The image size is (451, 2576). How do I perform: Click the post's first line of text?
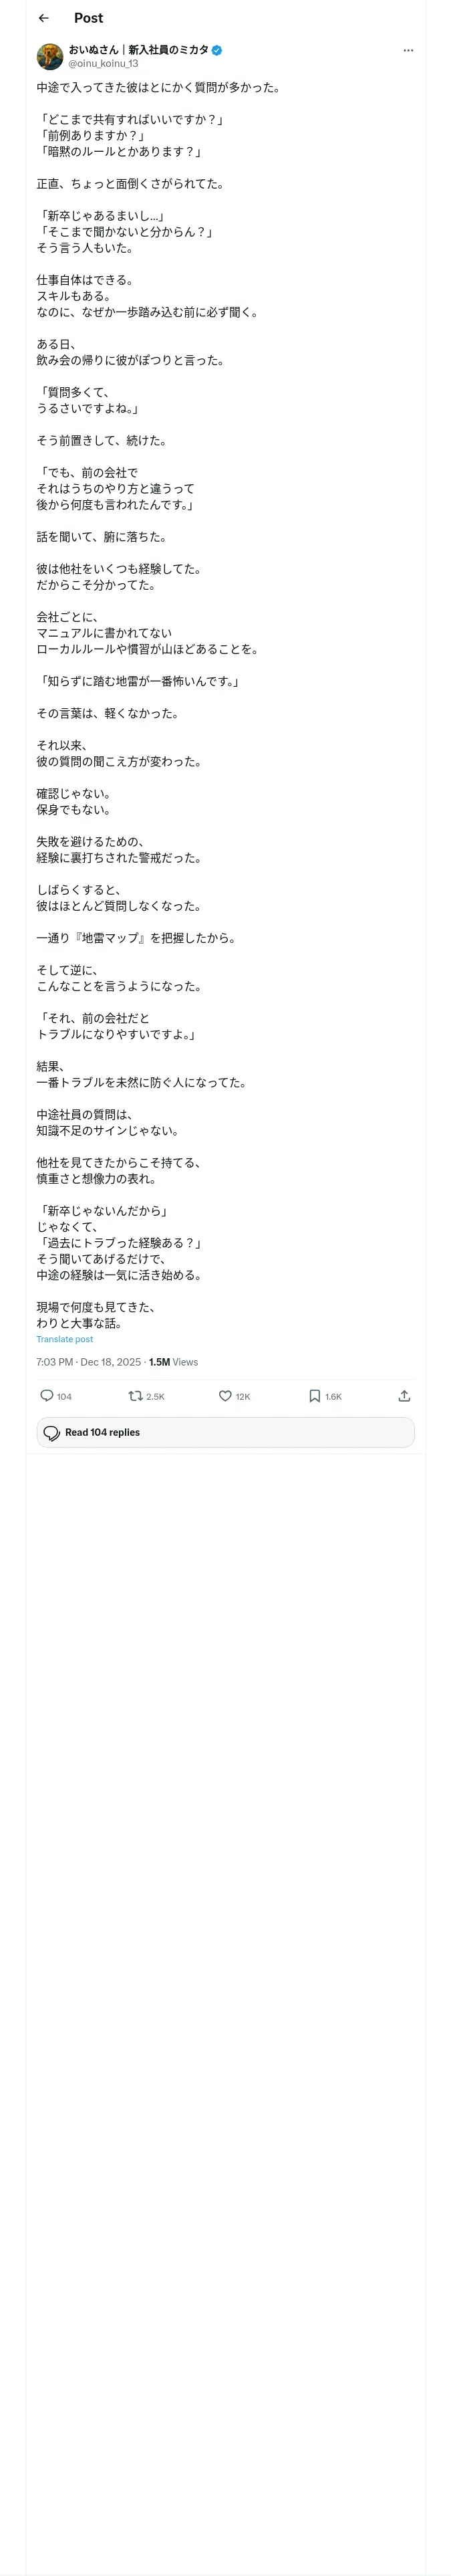coord(158,87)
